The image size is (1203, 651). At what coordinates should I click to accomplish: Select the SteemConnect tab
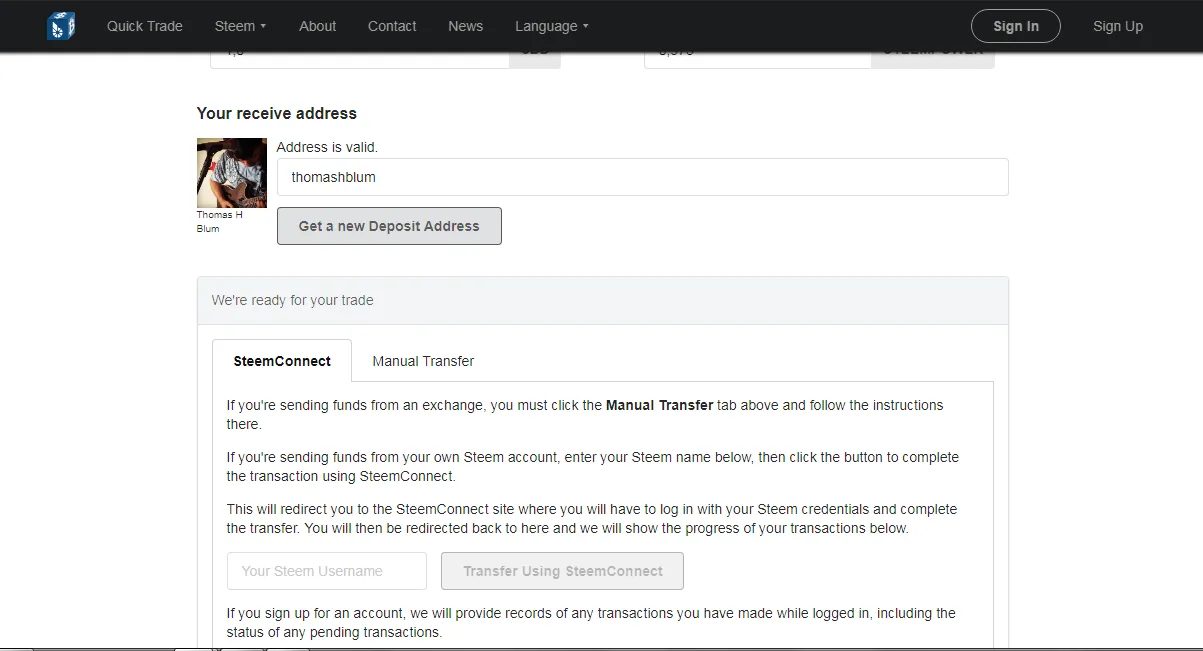[282, 361]
